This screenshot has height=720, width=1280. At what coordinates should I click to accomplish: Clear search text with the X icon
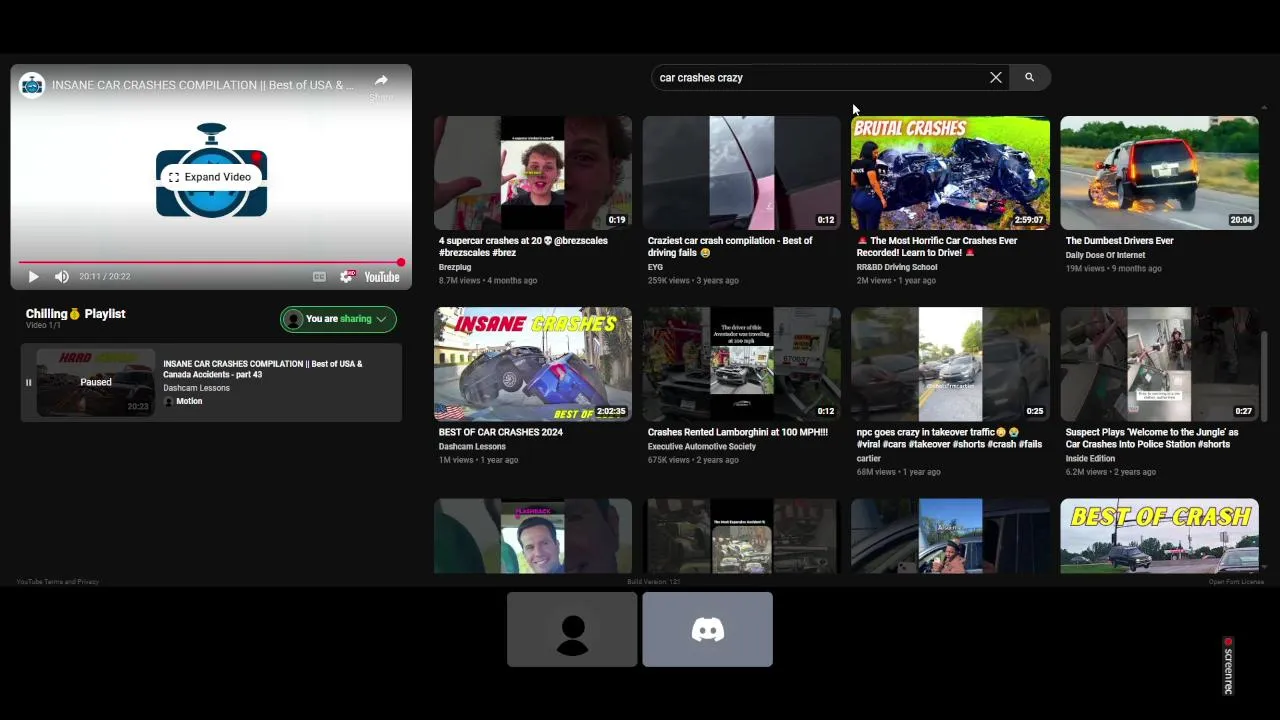coord(996,77)
